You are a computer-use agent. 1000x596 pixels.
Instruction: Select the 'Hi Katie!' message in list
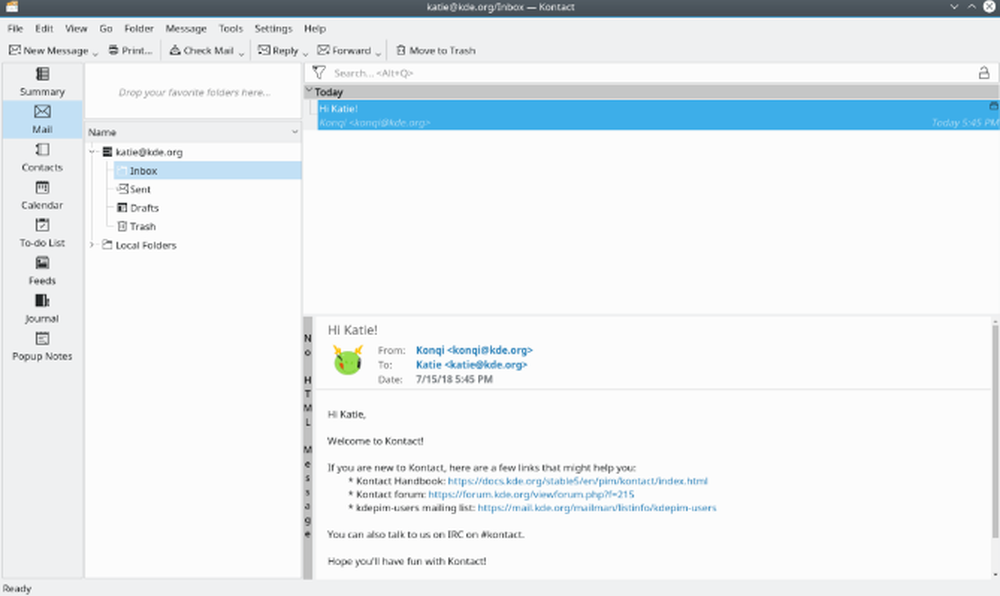tap(658, 115)
